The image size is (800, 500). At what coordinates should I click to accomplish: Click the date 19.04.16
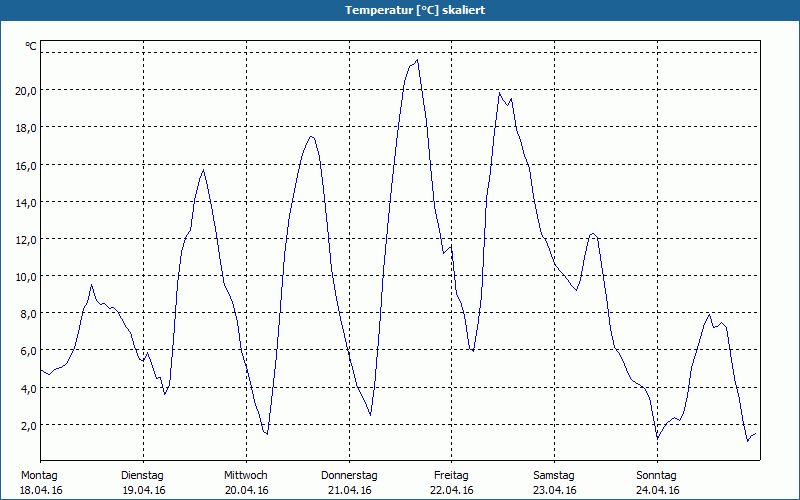(x=144, y=490)
